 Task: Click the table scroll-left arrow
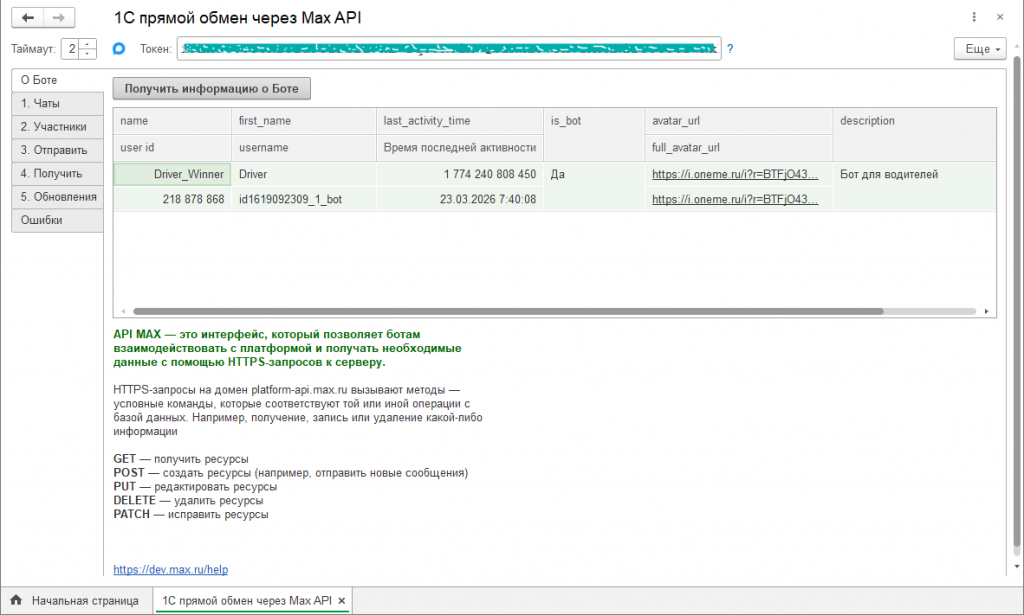click(x=123, y=311)
